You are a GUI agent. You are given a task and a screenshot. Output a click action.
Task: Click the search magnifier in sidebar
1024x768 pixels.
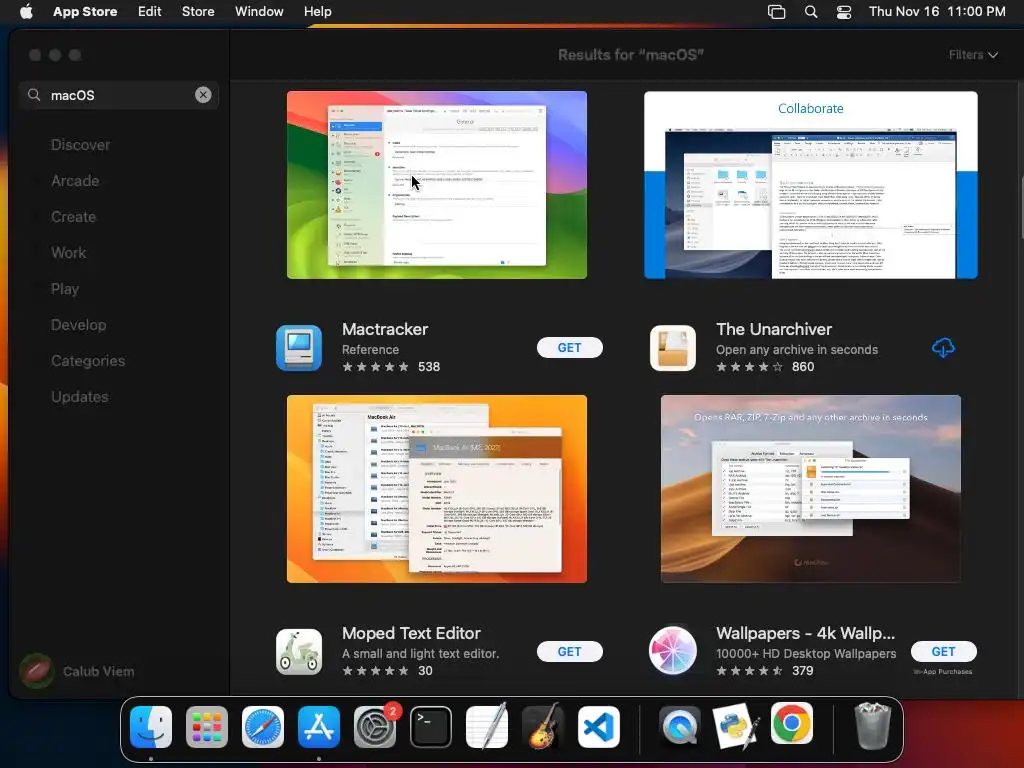(x=34, y=95)
